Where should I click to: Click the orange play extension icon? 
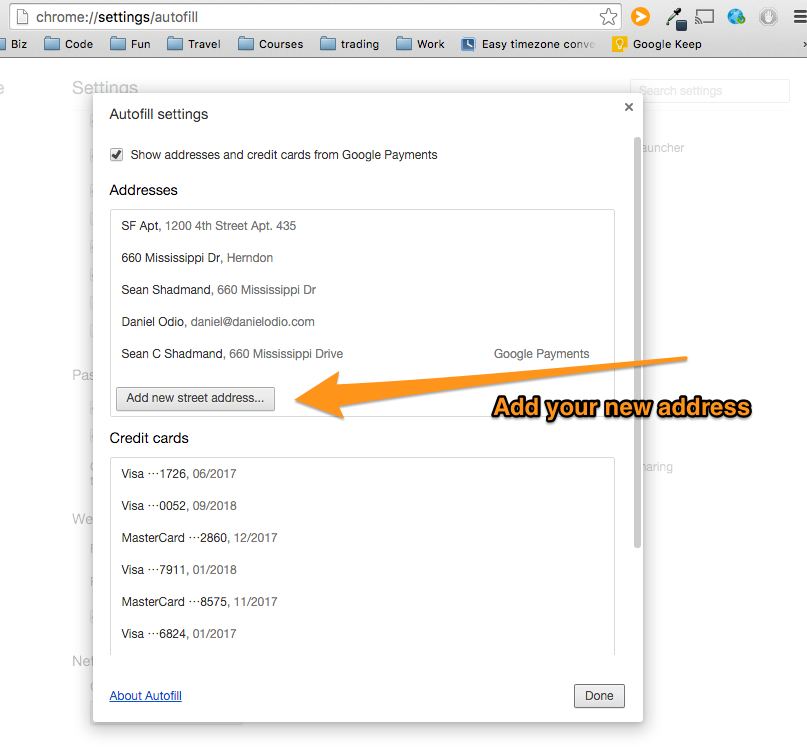(x=641, y=17)
